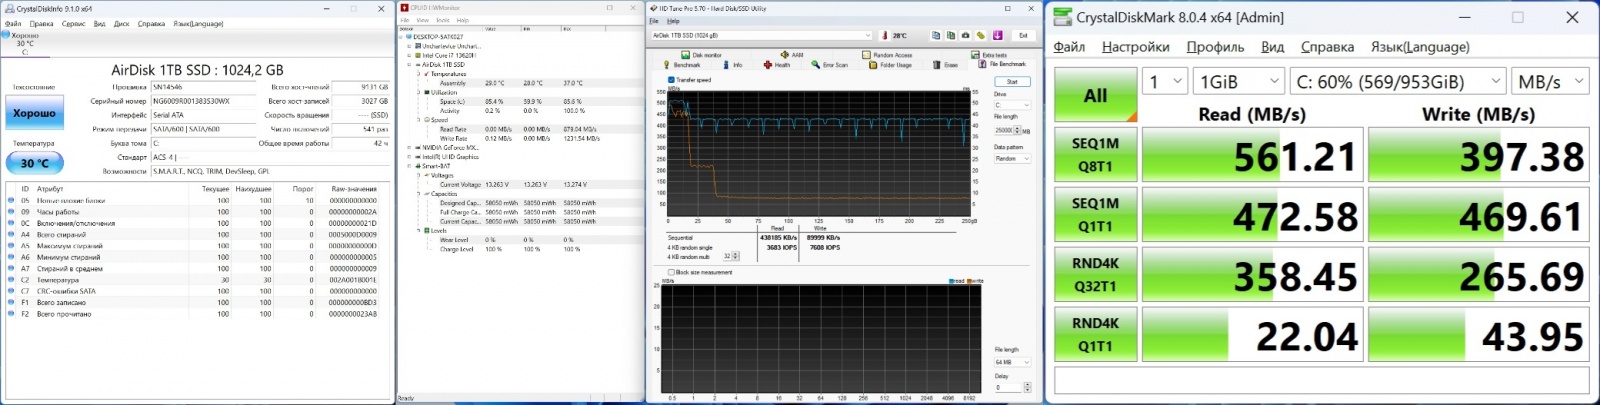The width and height of the screenshot is (1600, 405).
Task: Click HD Tune Exit button
Action: pyautogui.click(x=1023, y=35)
